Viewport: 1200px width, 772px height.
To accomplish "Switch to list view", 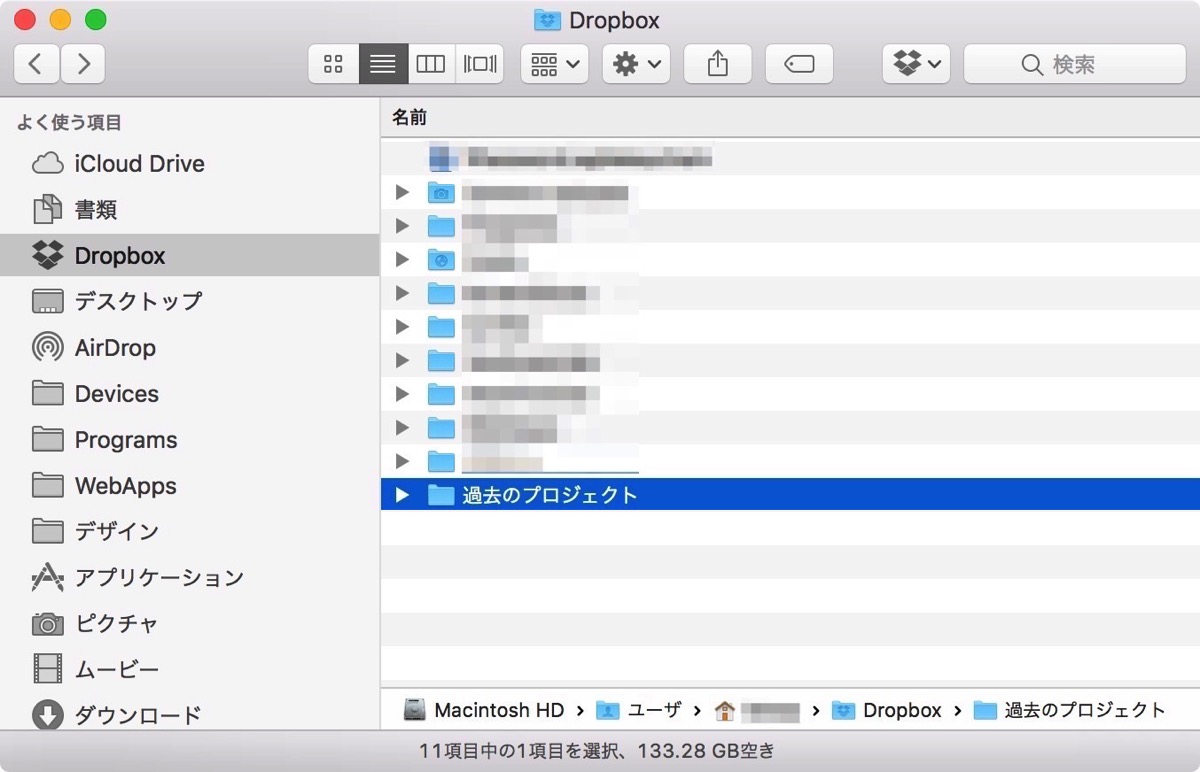I will pyautogui.click(x=382, y=64).
